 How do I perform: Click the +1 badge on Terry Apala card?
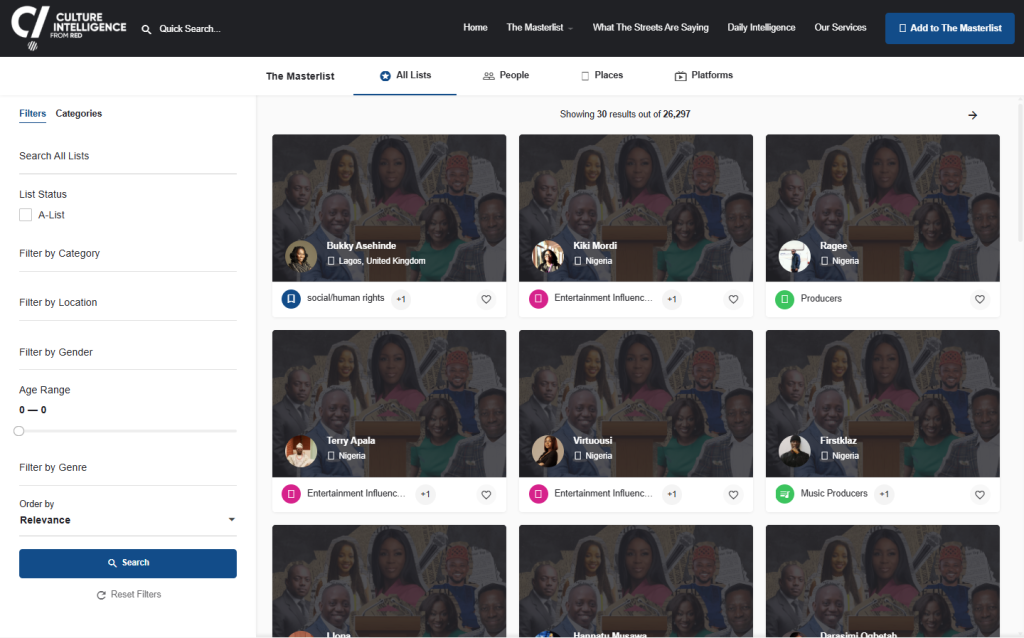[425, 494]
